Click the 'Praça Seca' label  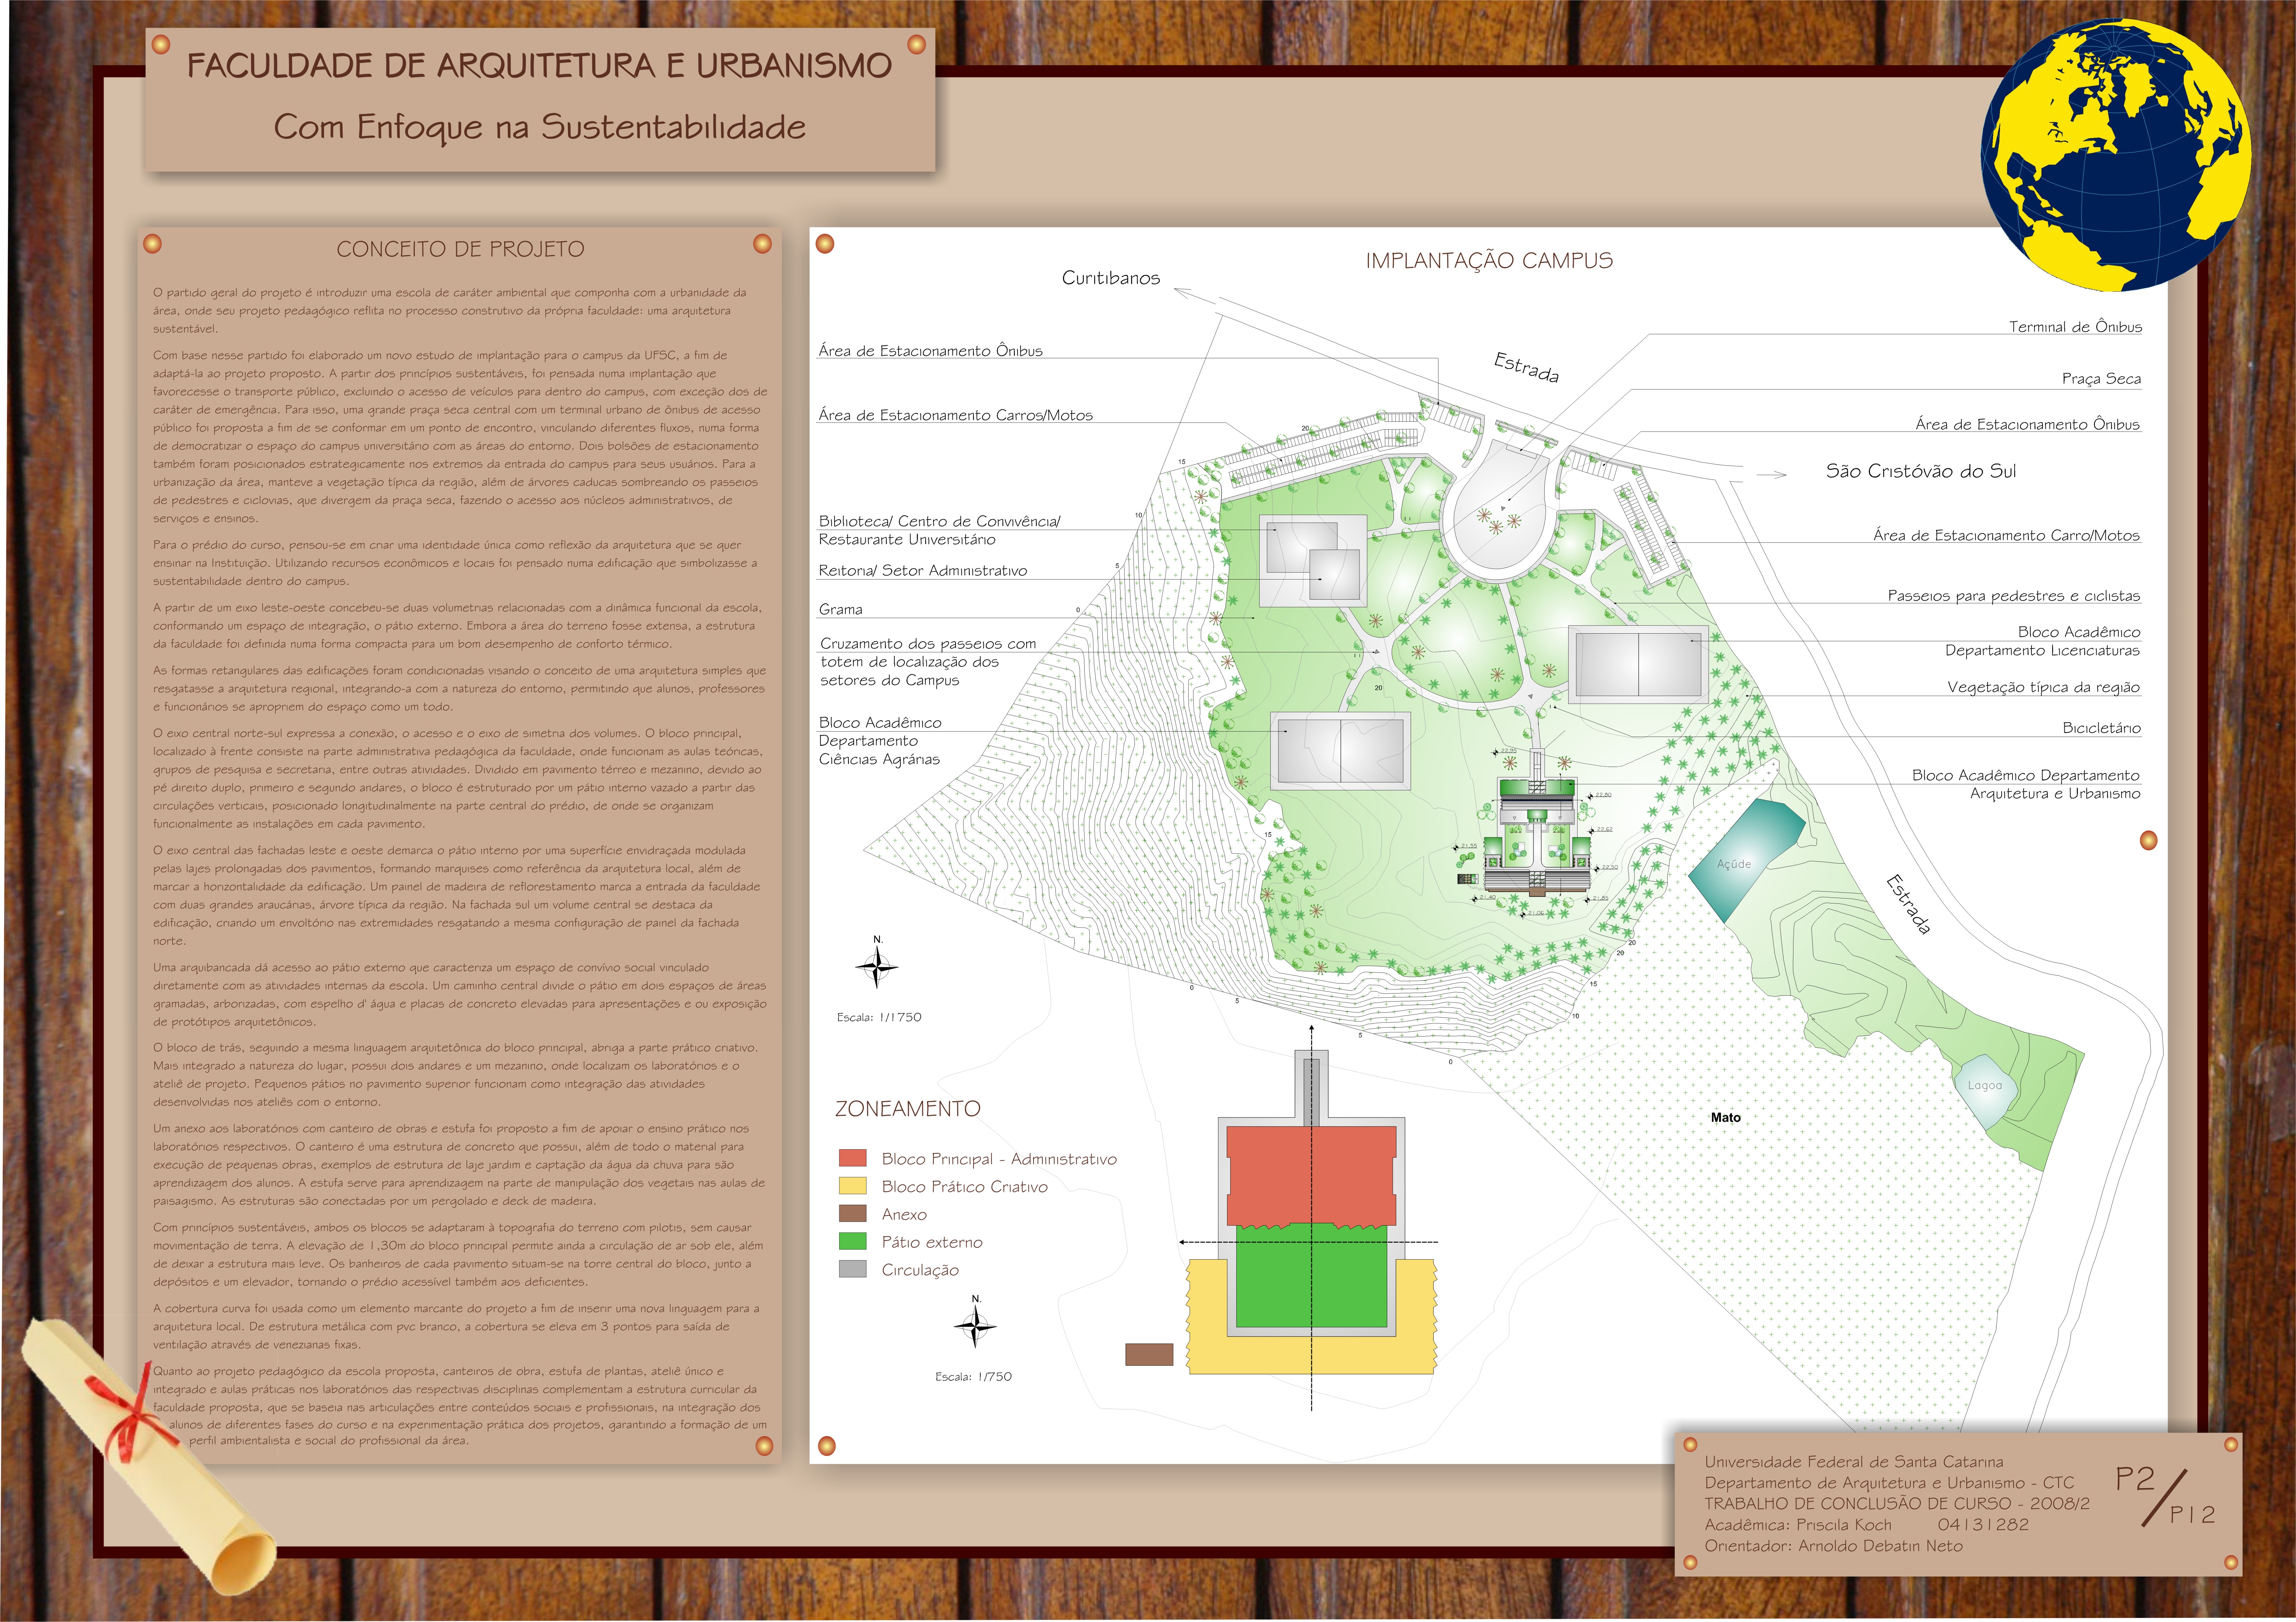(x=2101, y=379)
